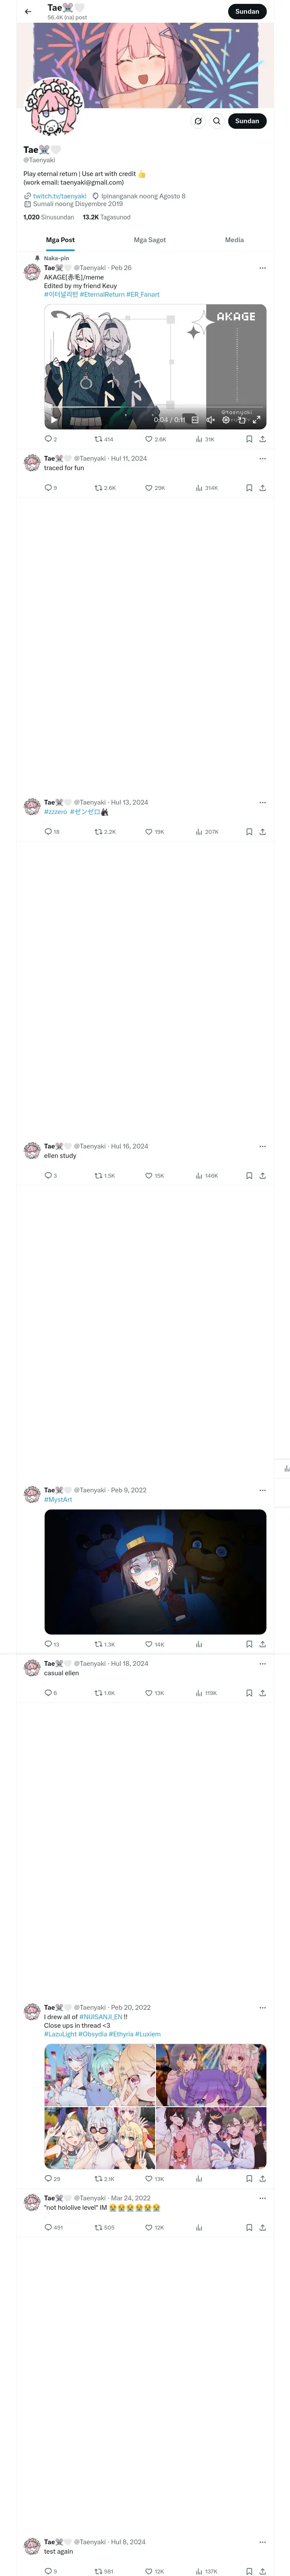The image size is (290, 2576).
Task: Switch to the Media tab
Action: 234,240
